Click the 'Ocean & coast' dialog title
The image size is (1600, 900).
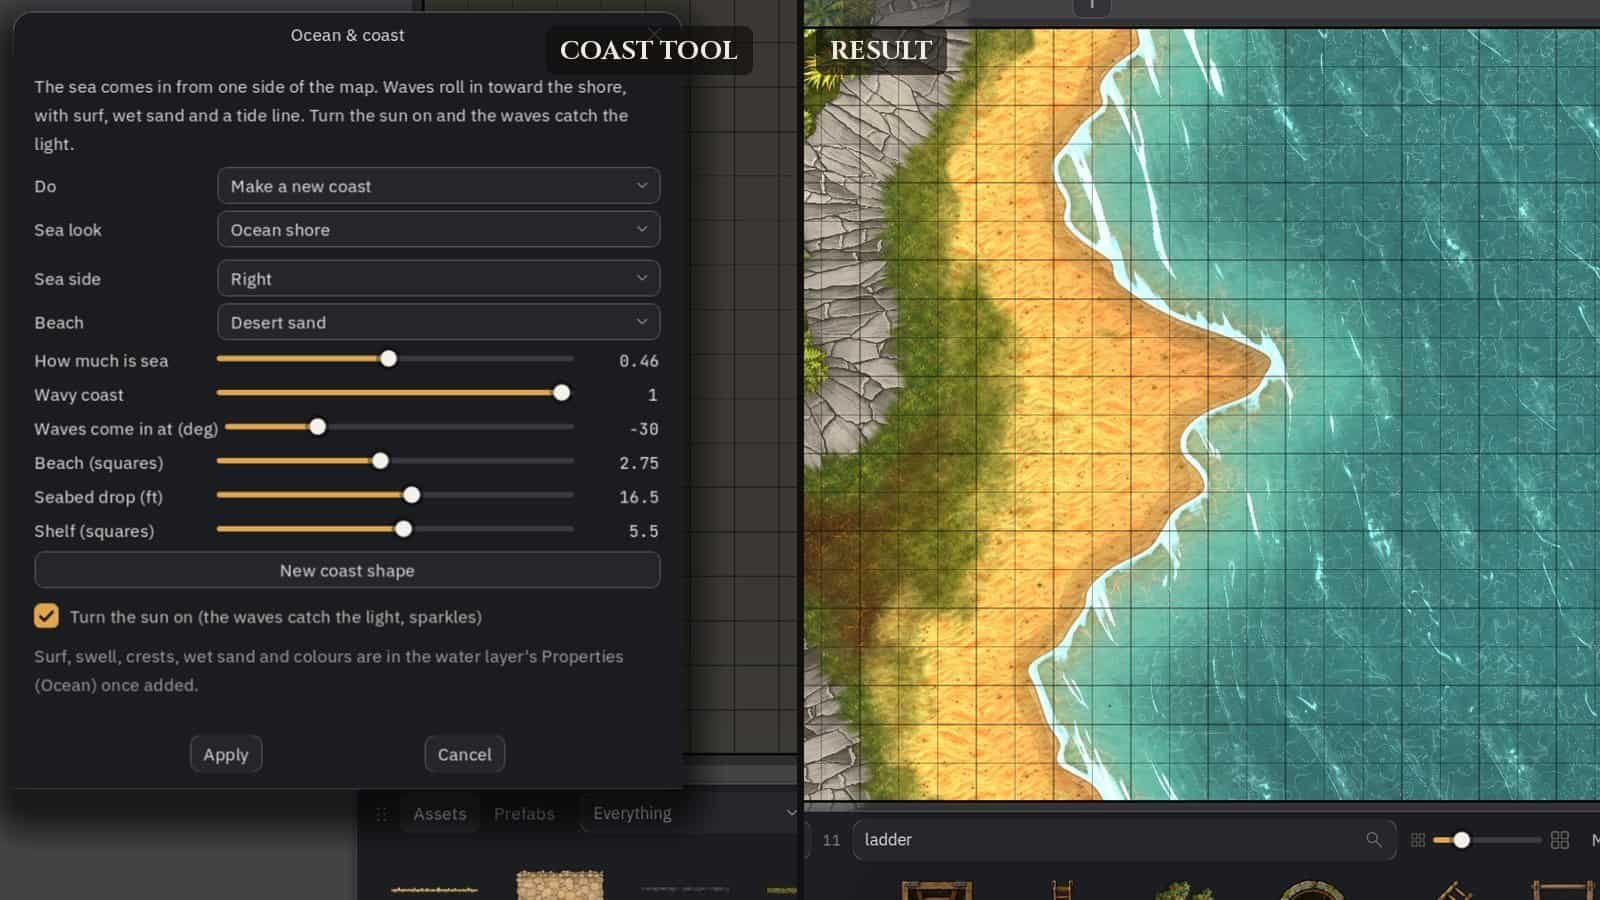pyautogui.click(x=347, y=35)
